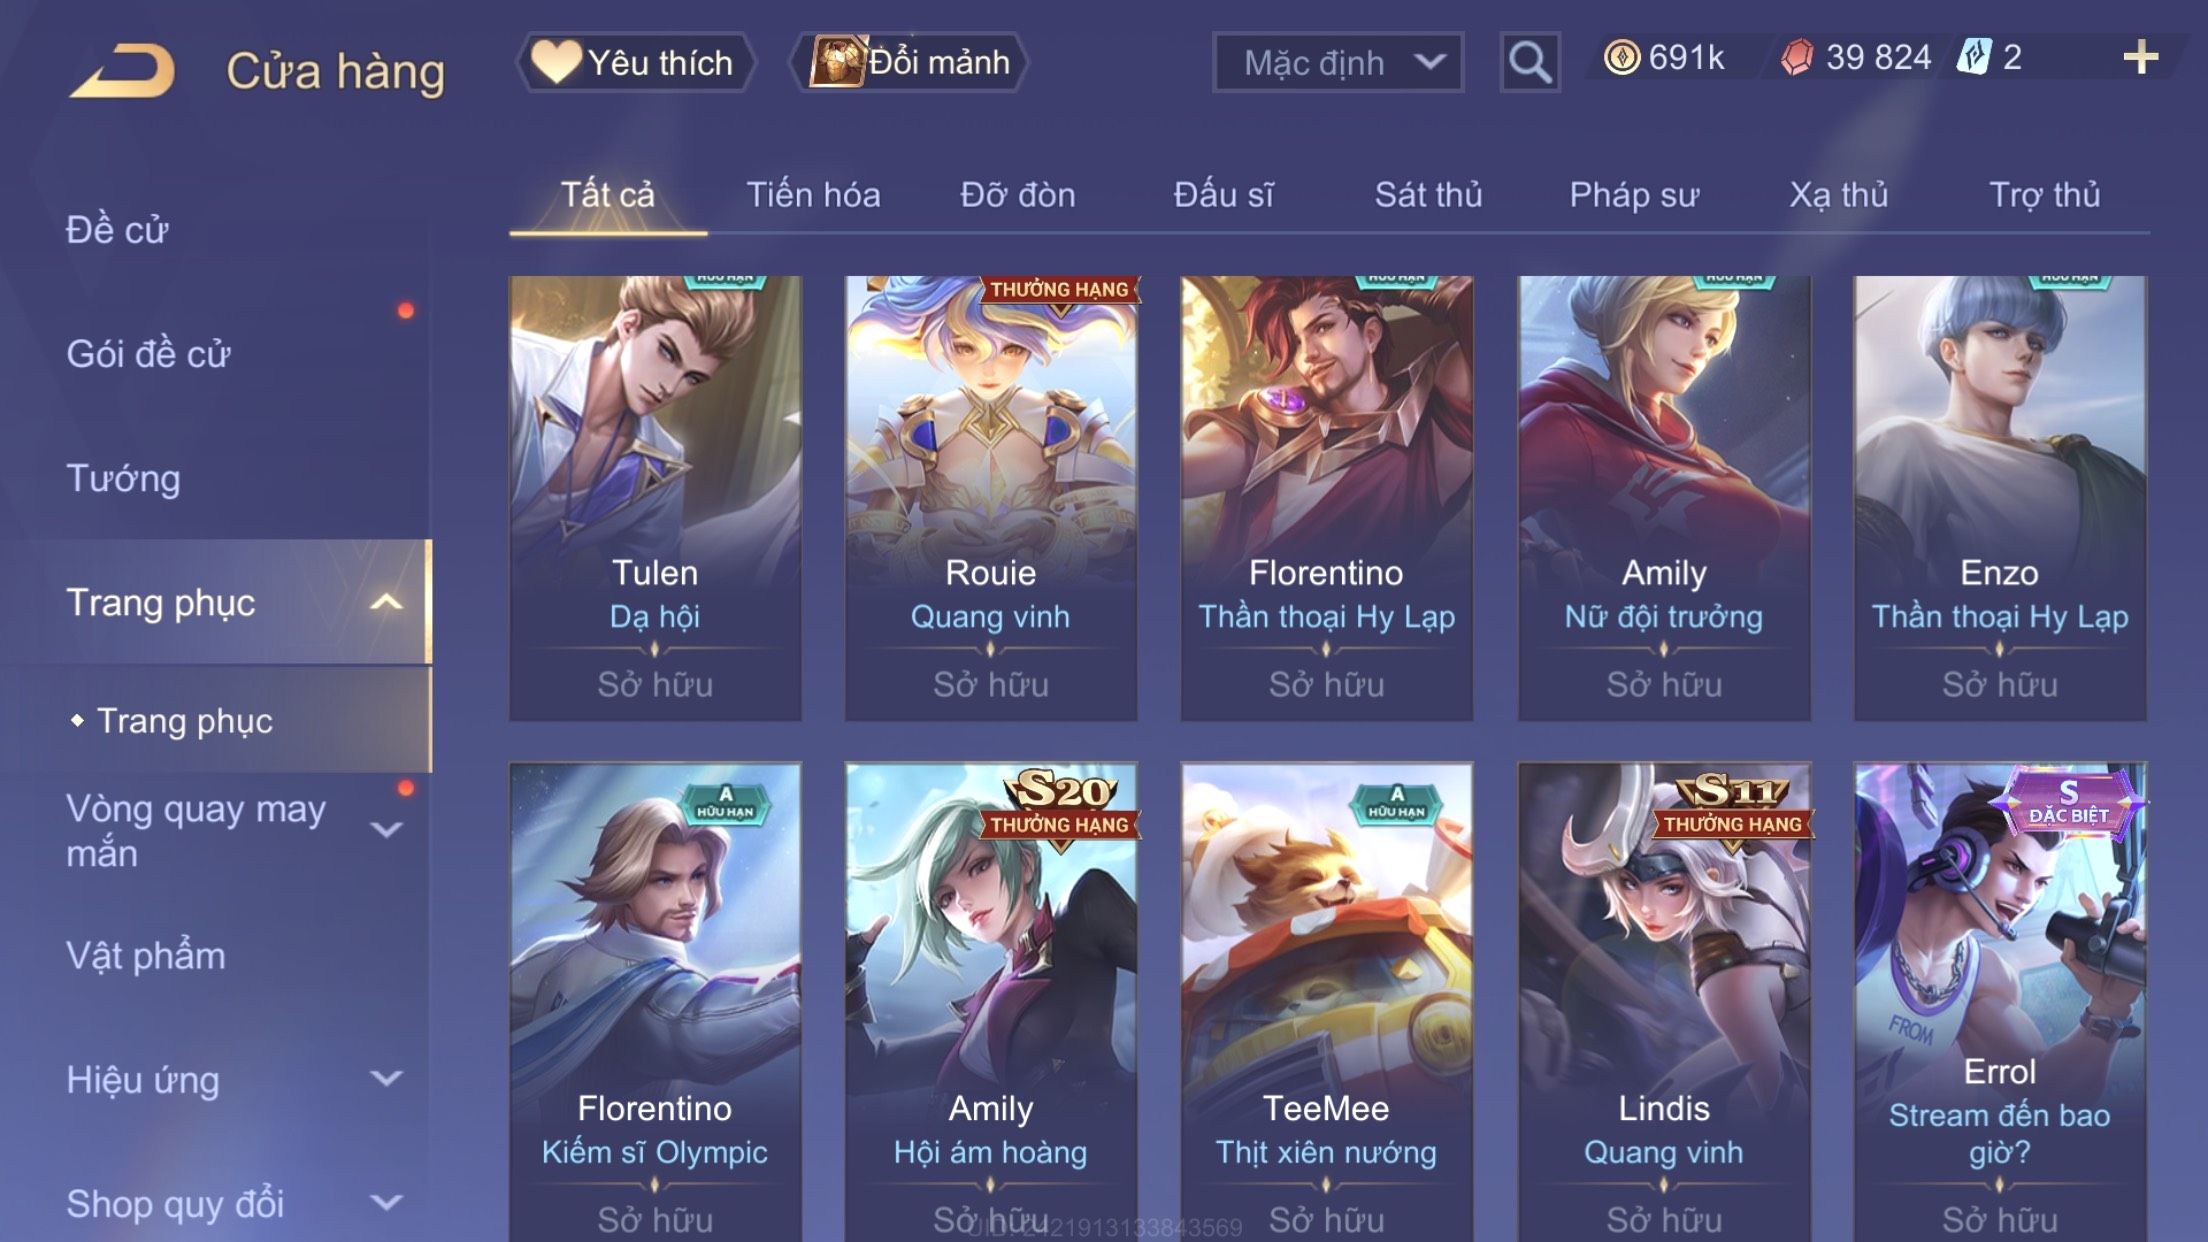2208x1242 pixels.
Task: Open Tướng in the sidebar
Action: click(x=123, y=478)
